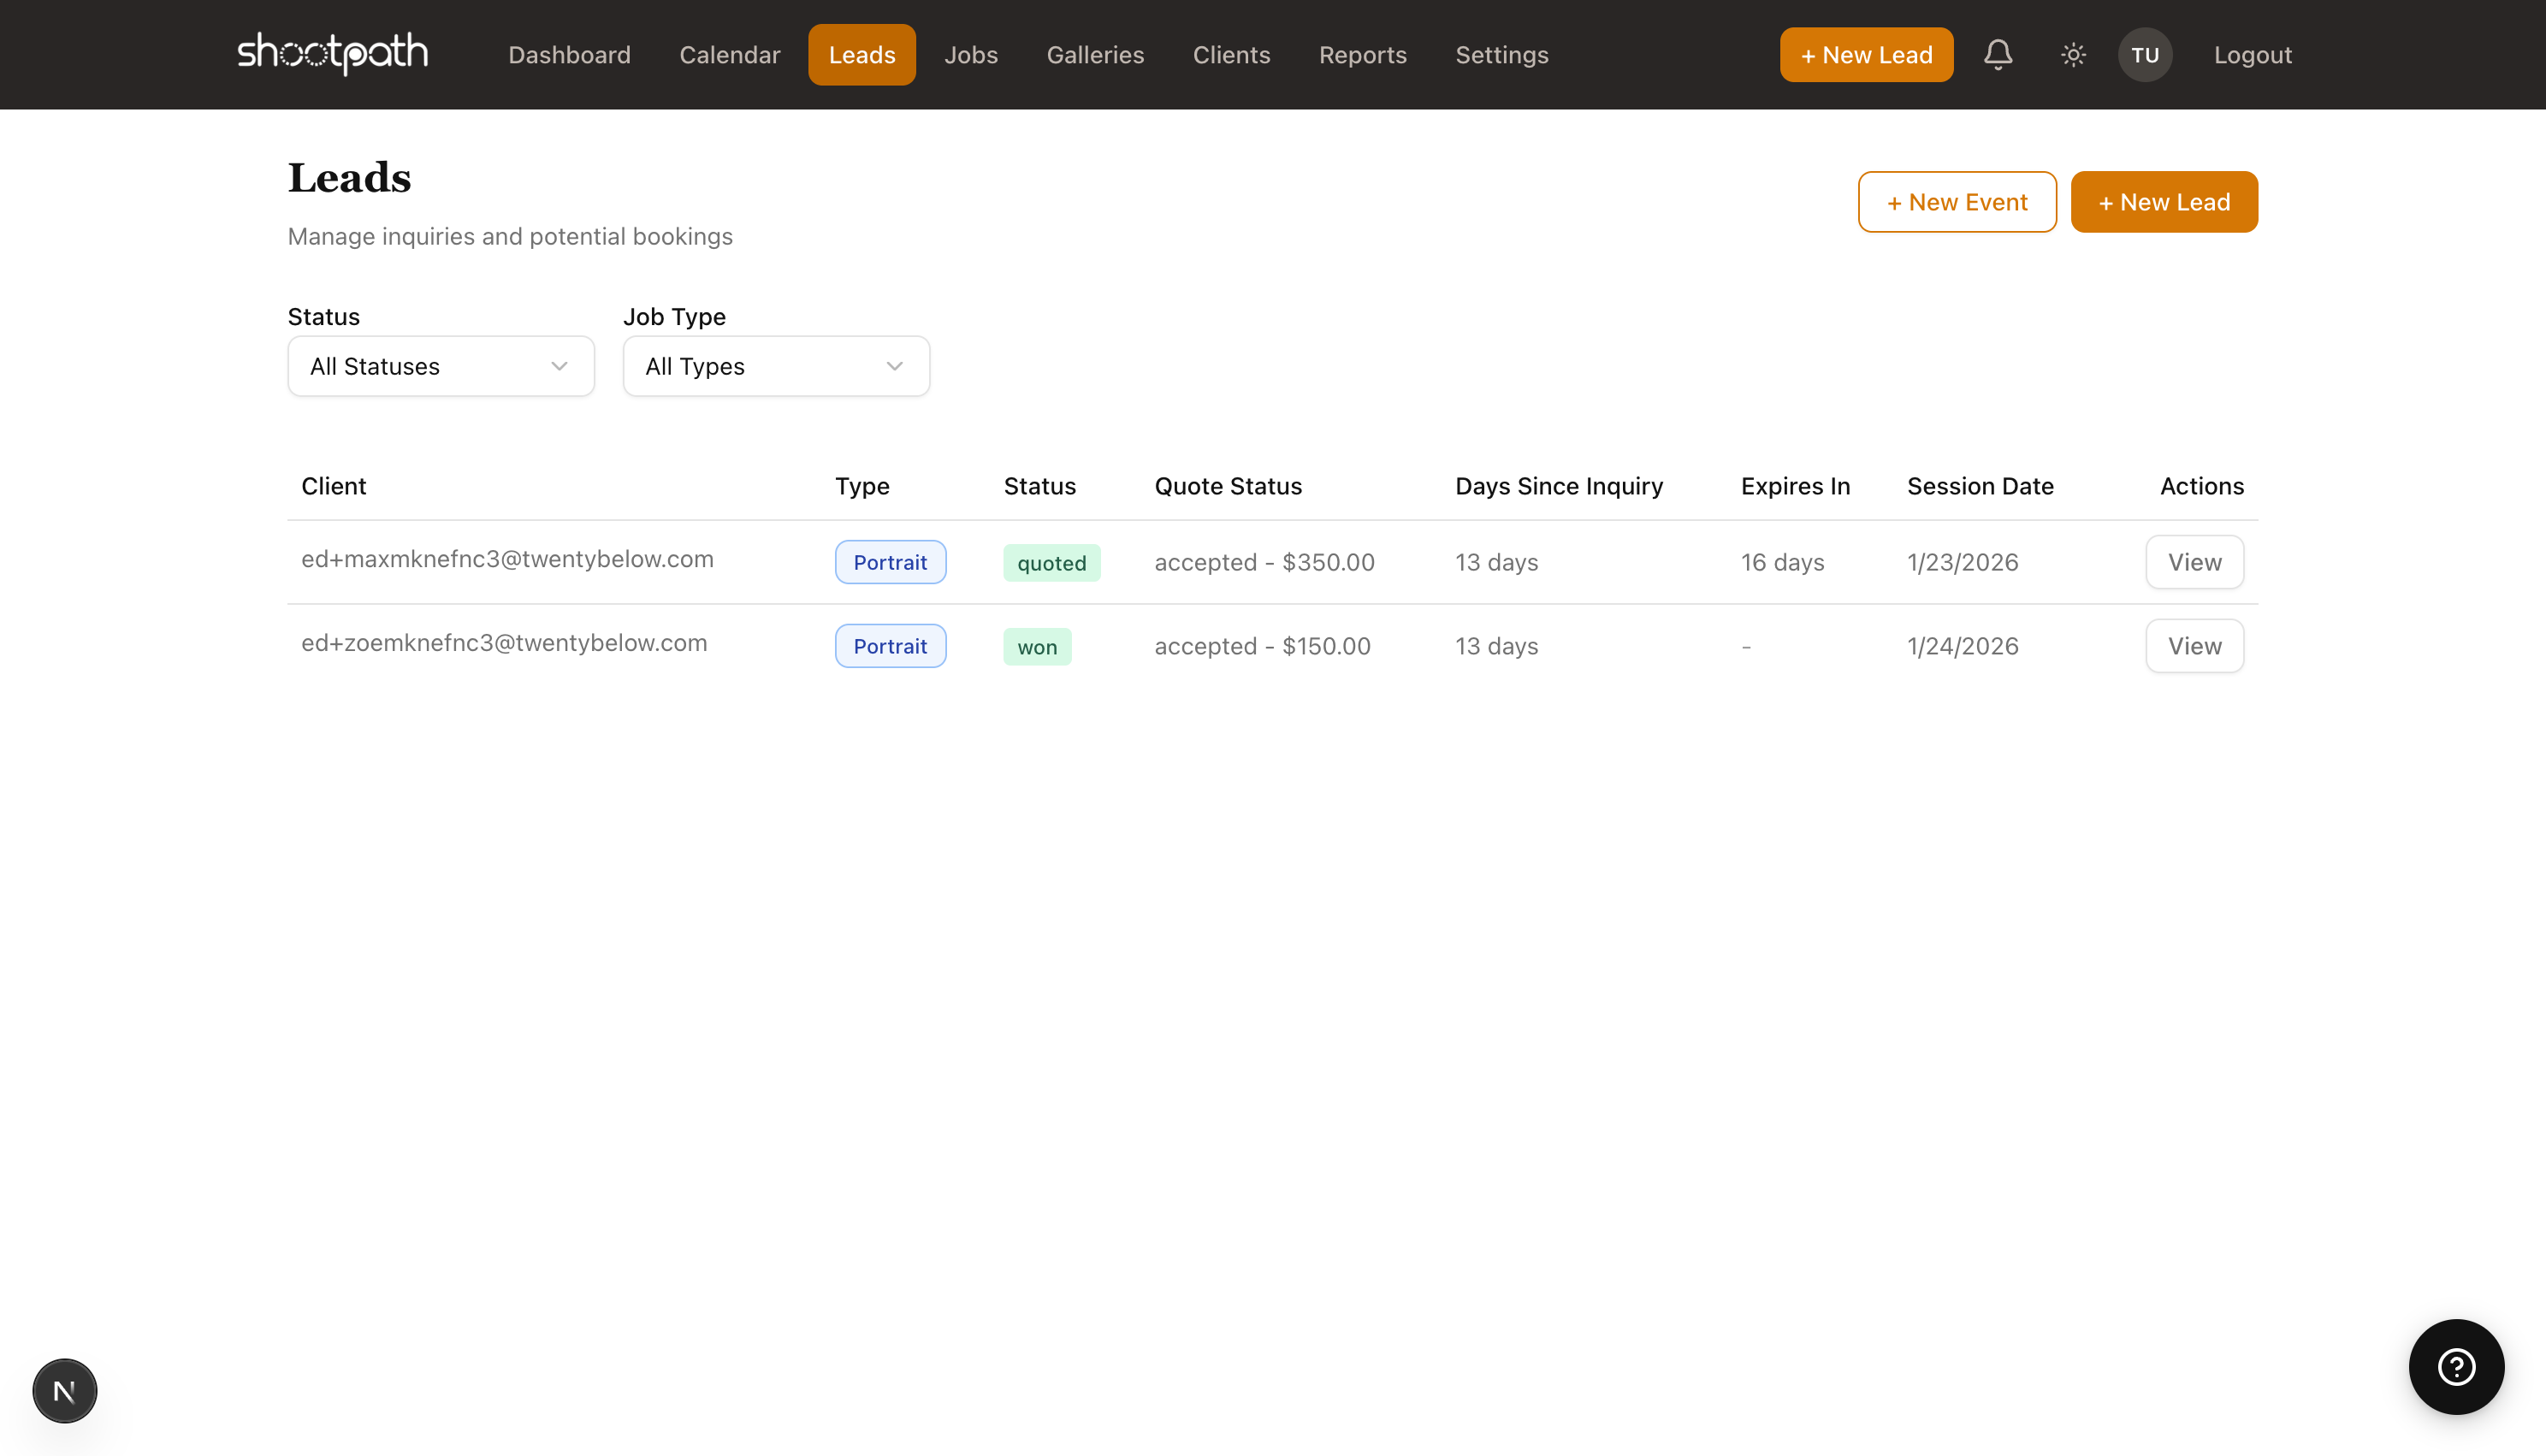Open the help question mark button
2546x1456 pixels.
2455,1366
